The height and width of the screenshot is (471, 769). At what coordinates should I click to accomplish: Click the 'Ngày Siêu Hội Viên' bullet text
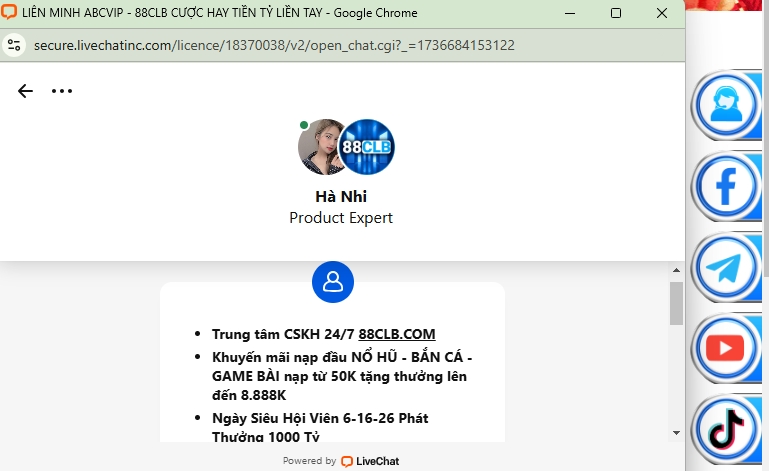[x=320, y=427]
